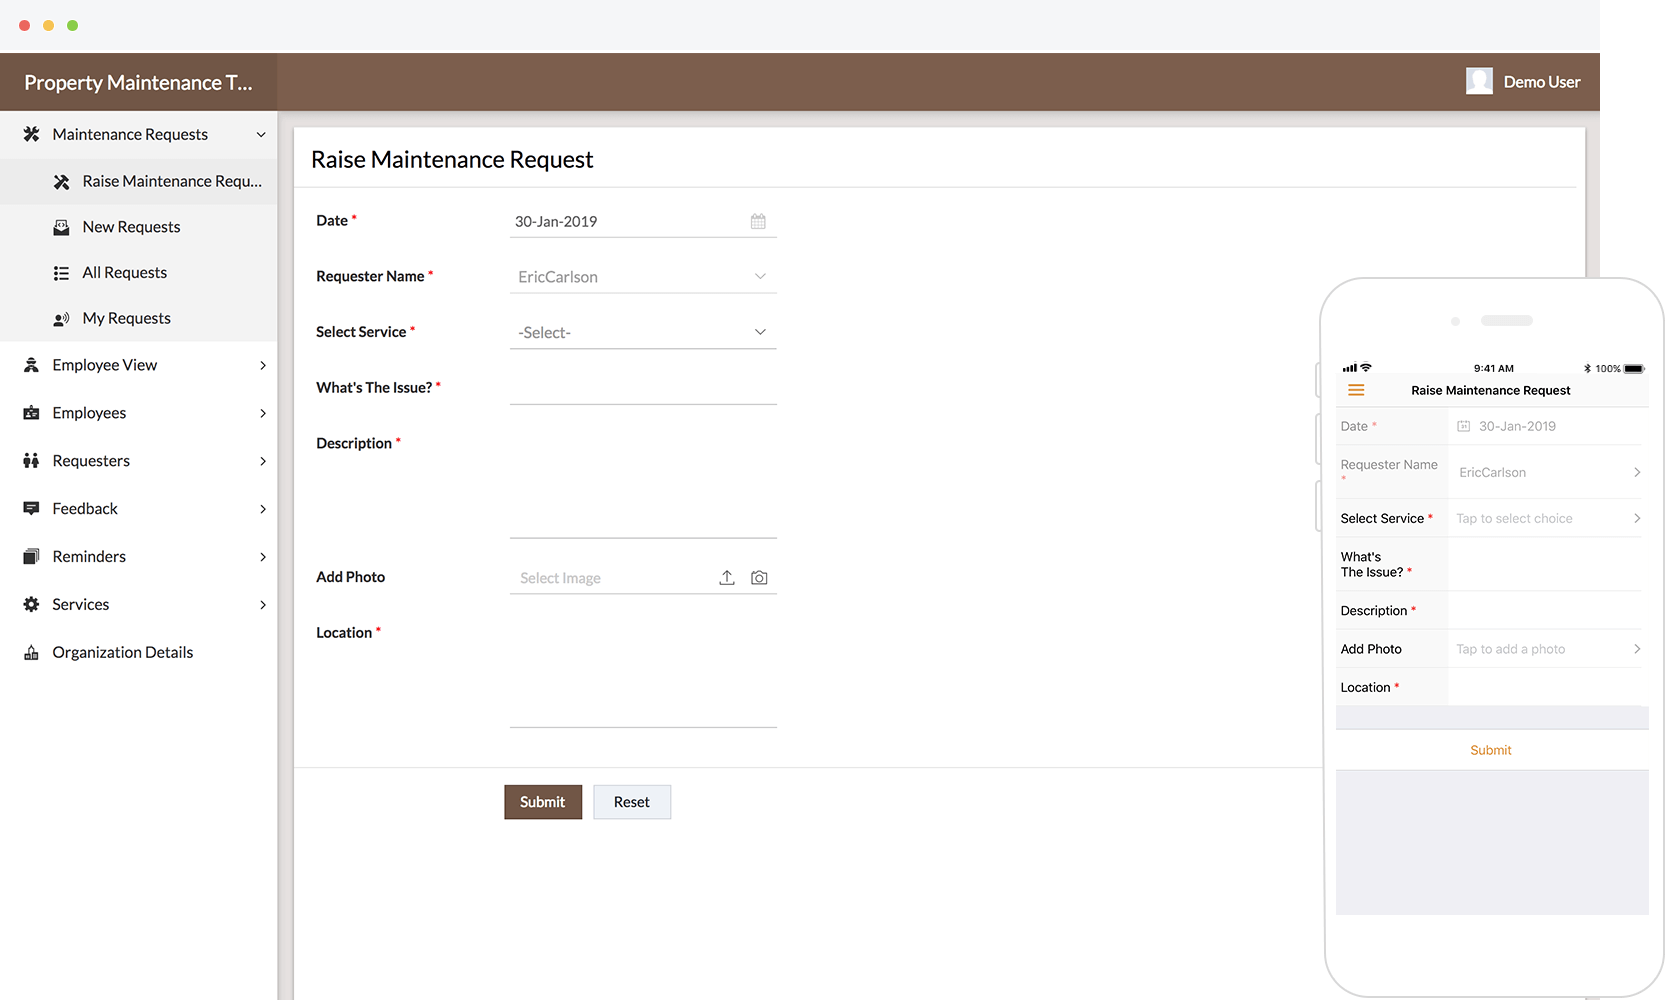The width and height of the screenshot is (1670, 1000).
Task: Tap Submit in the mobile preview
Action: pos(1490,750)
